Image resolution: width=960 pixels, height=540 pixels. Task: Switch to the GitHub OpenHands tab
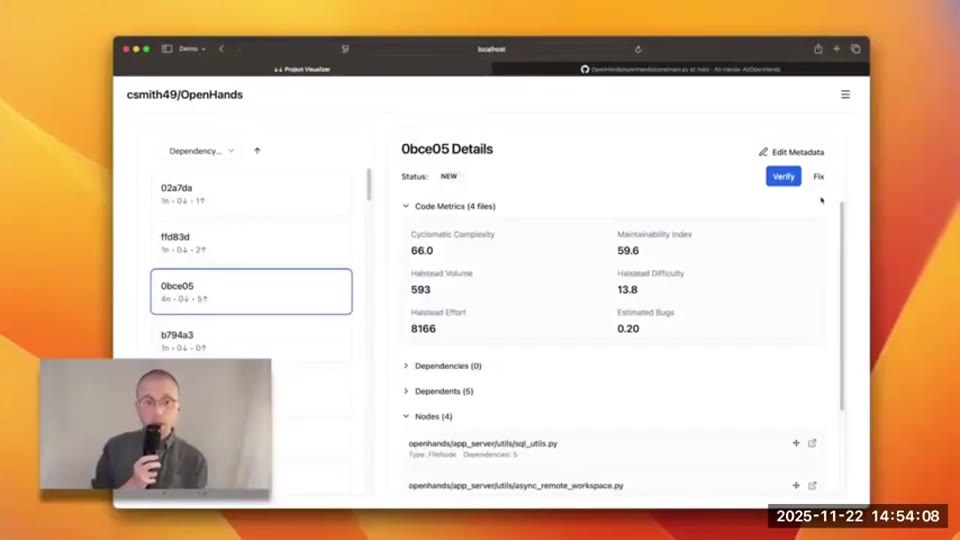[680, 69]
